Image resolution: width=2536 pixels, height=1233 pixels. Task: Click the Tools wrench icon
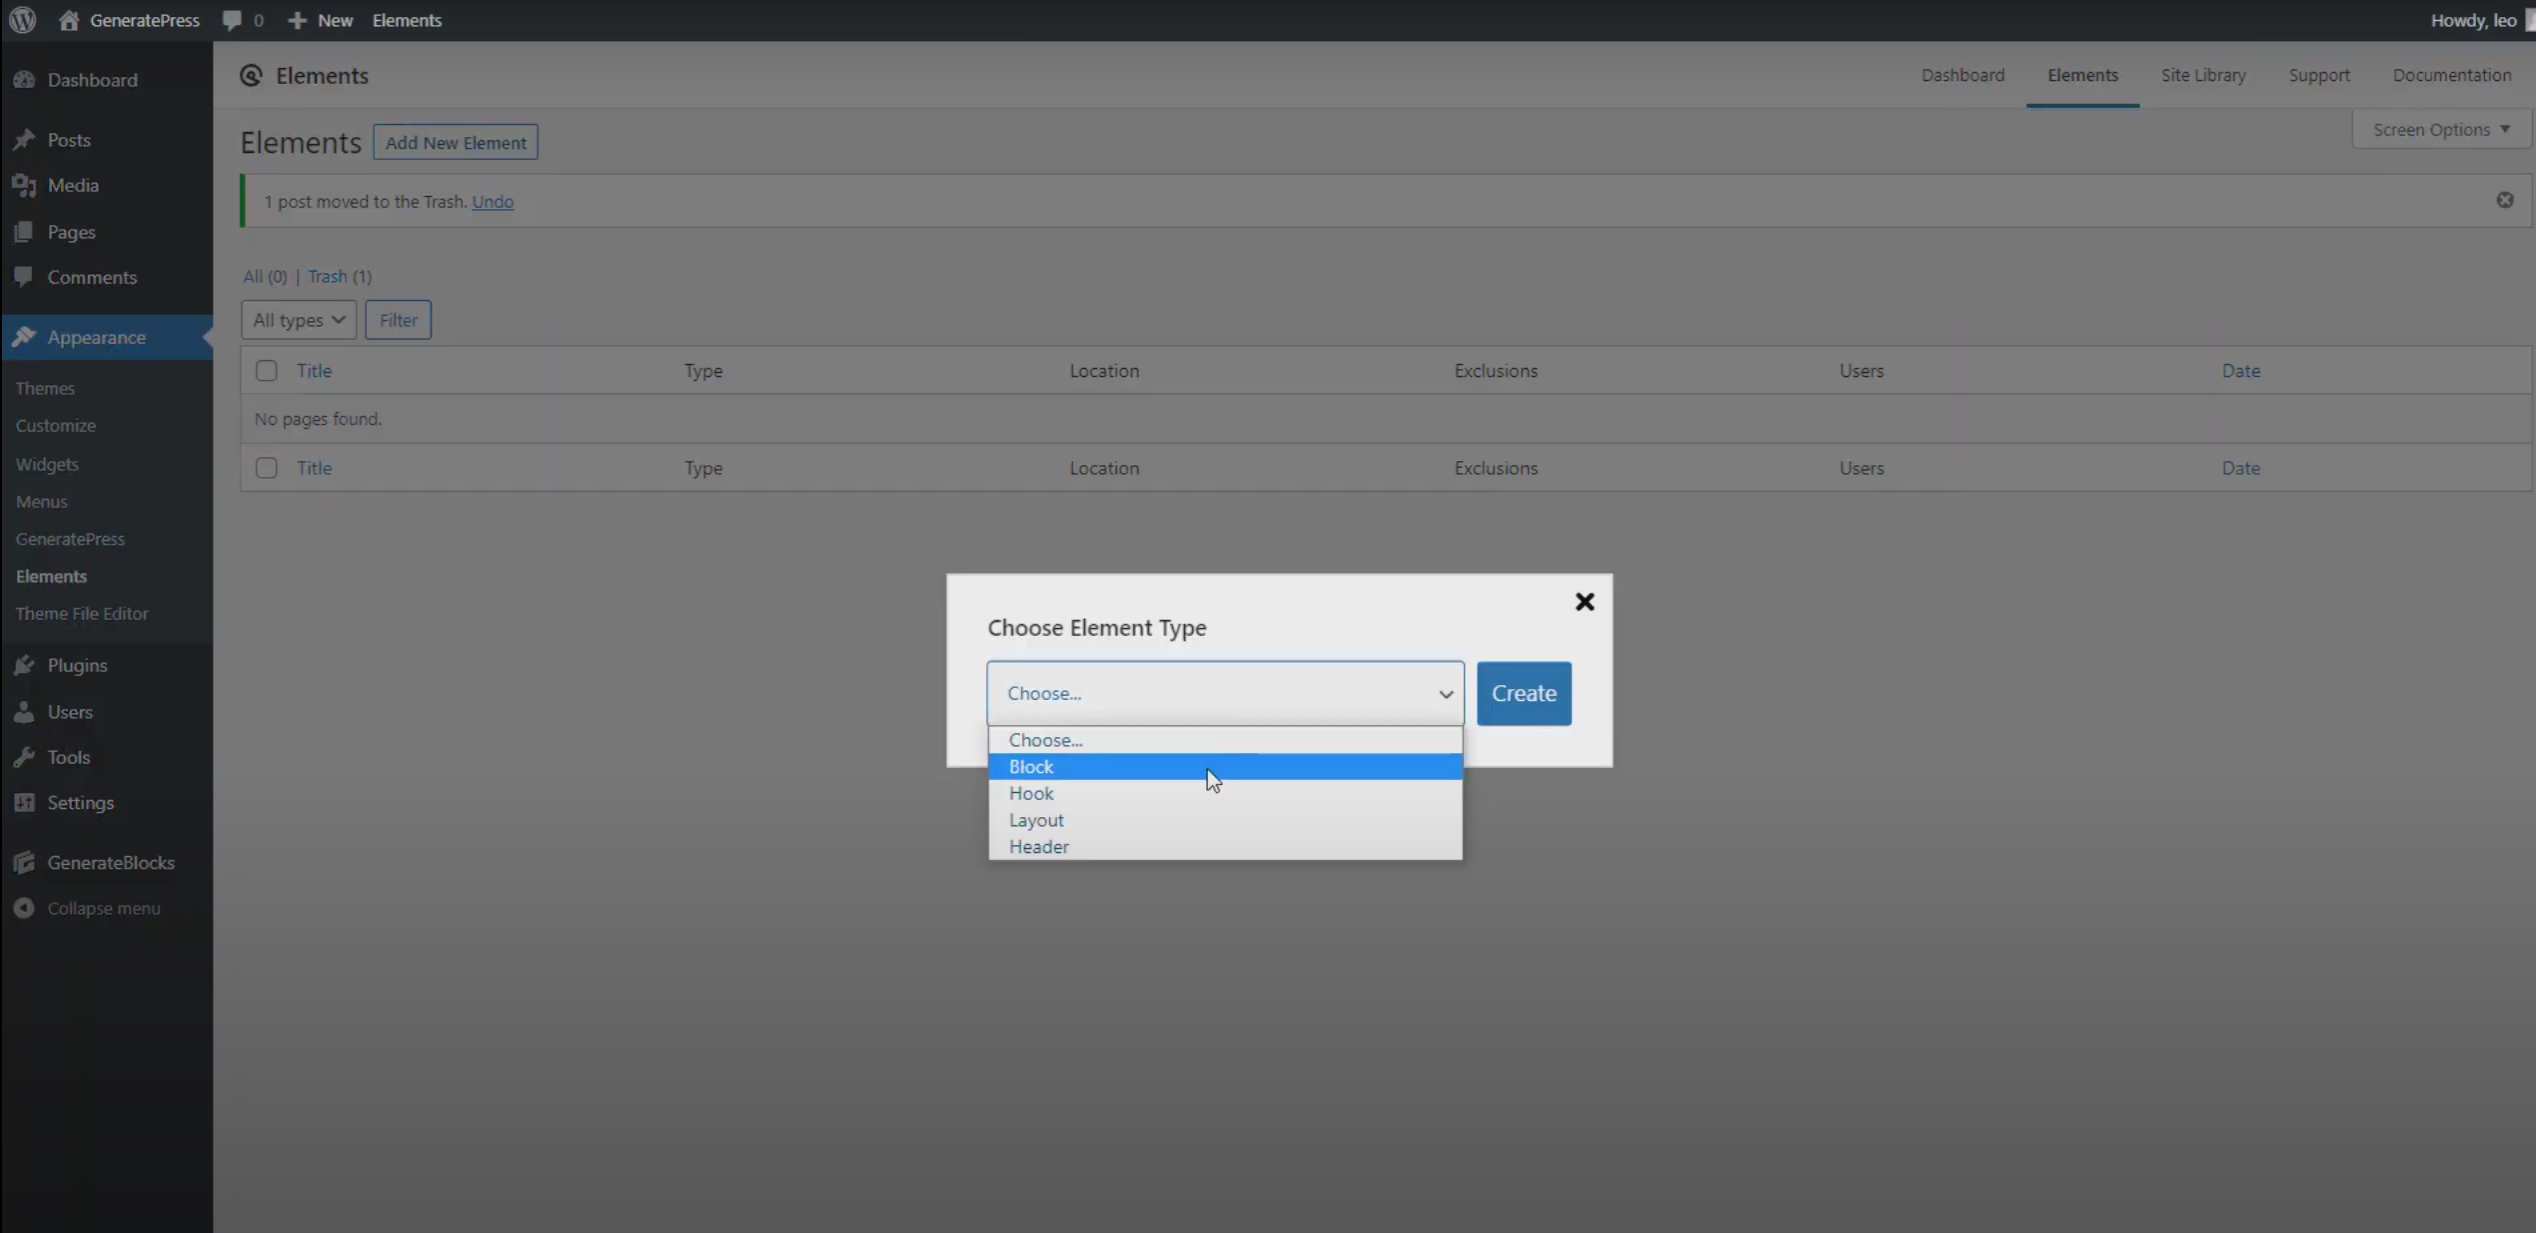[x=24, y=757]
